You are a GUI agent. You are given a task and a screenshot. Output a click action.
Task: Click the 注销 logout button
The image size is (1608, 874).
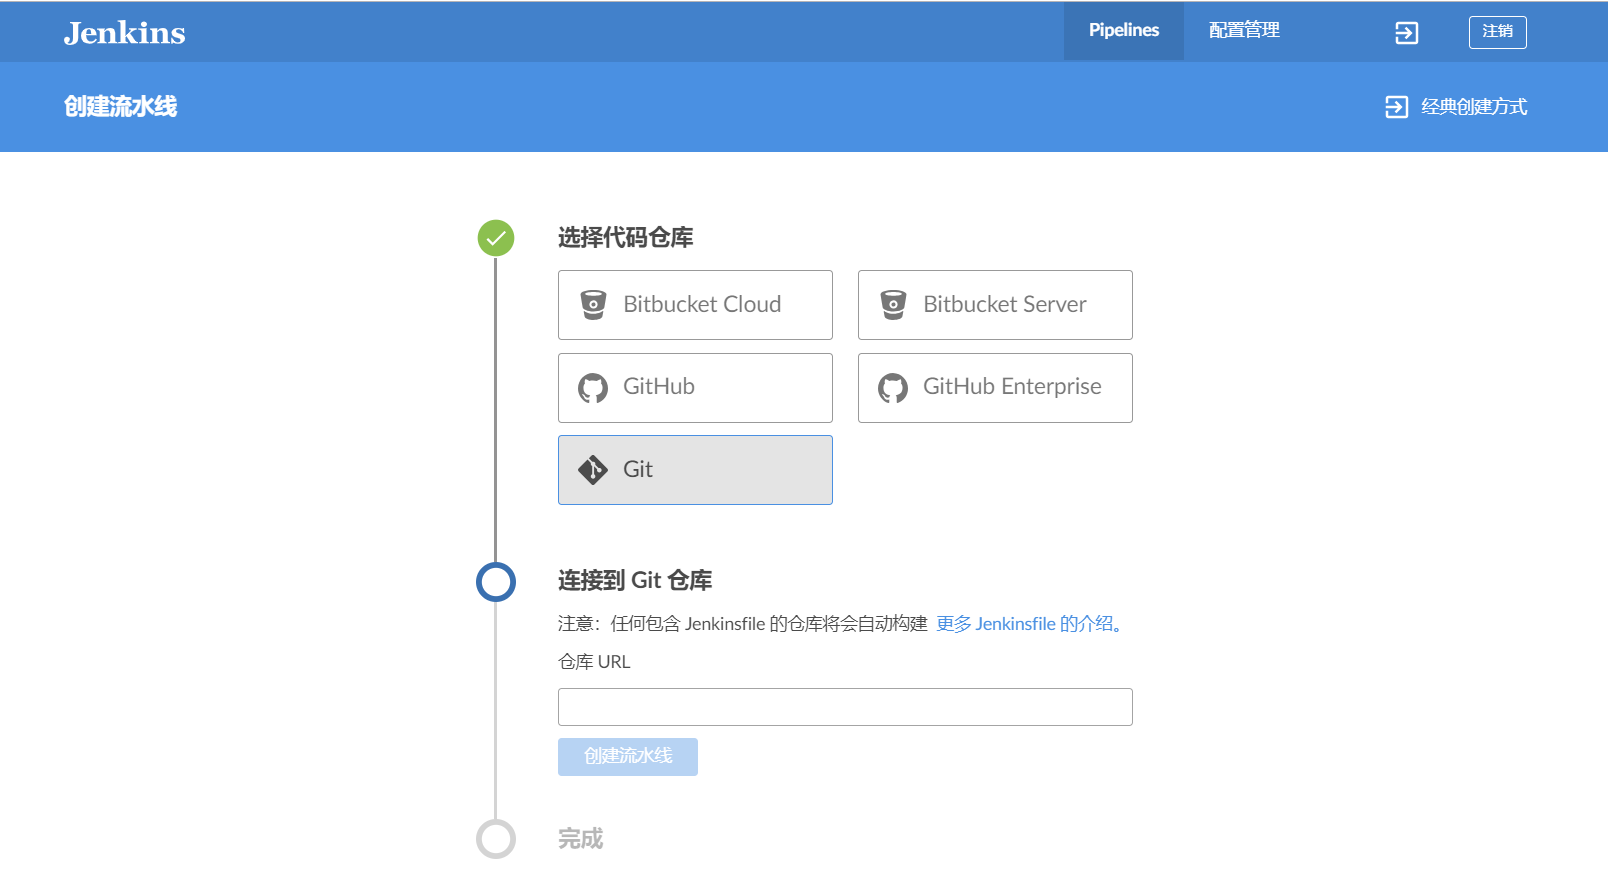[1497, 32]
